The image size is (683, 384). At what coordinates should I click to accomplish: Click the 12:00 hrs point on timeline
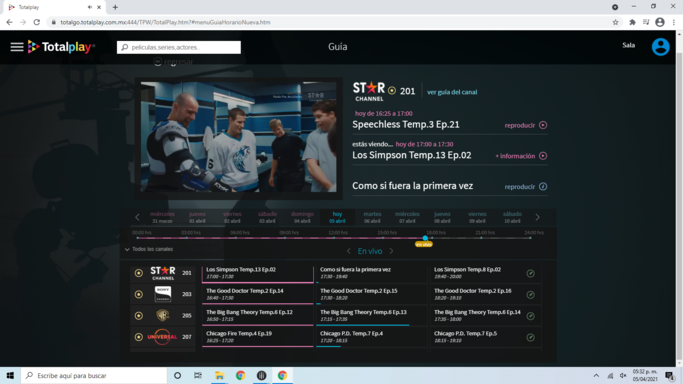[x=334, y=238]
